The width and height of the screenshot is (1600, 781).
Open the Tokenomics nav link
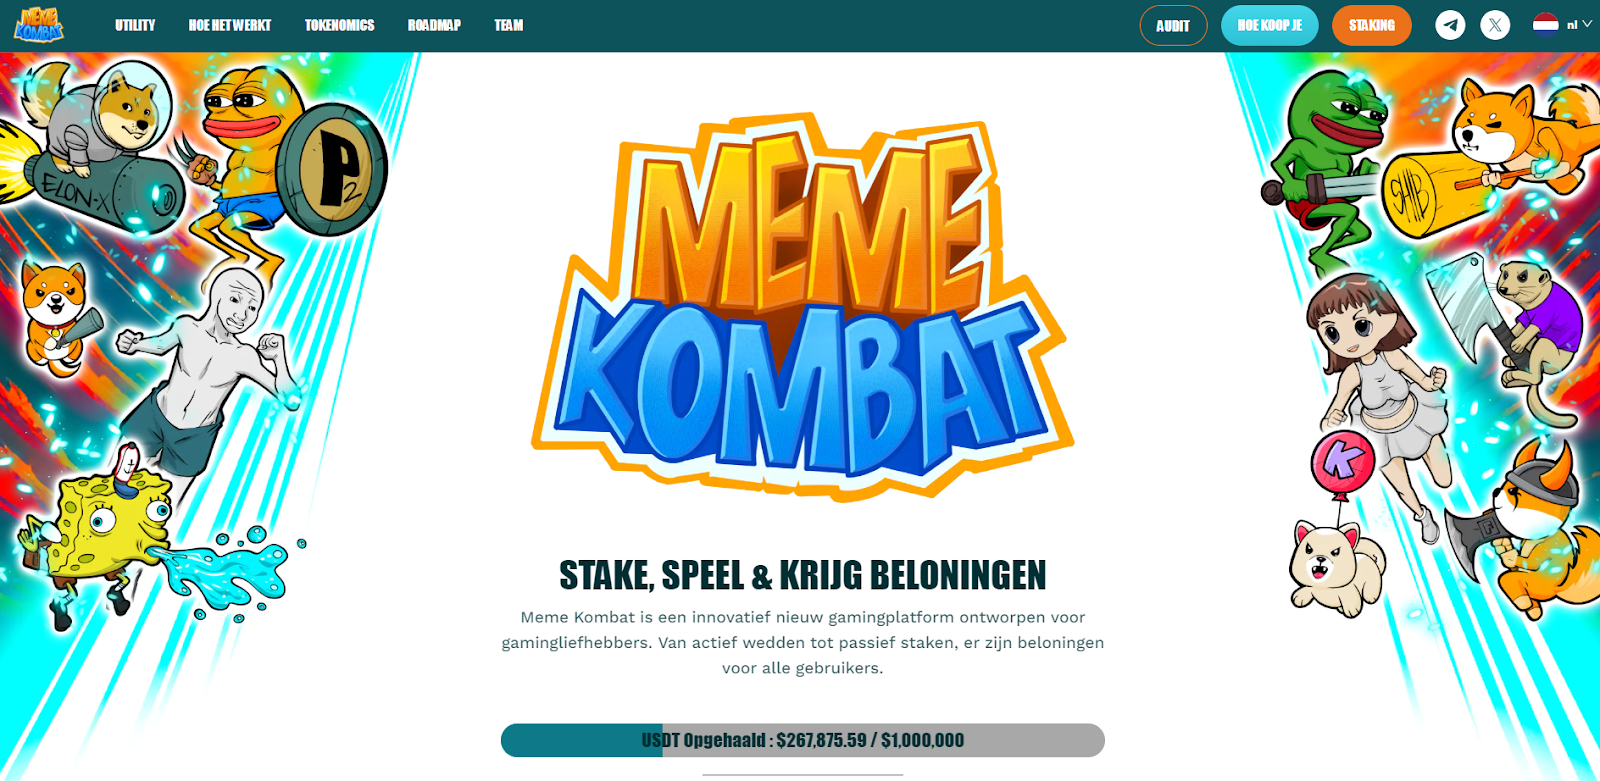340,25
